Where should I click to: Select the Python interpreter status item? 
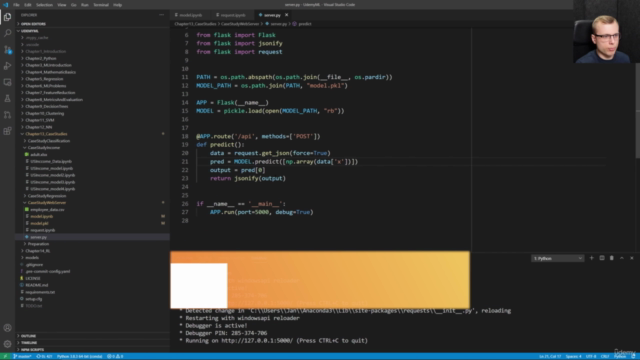79,356
